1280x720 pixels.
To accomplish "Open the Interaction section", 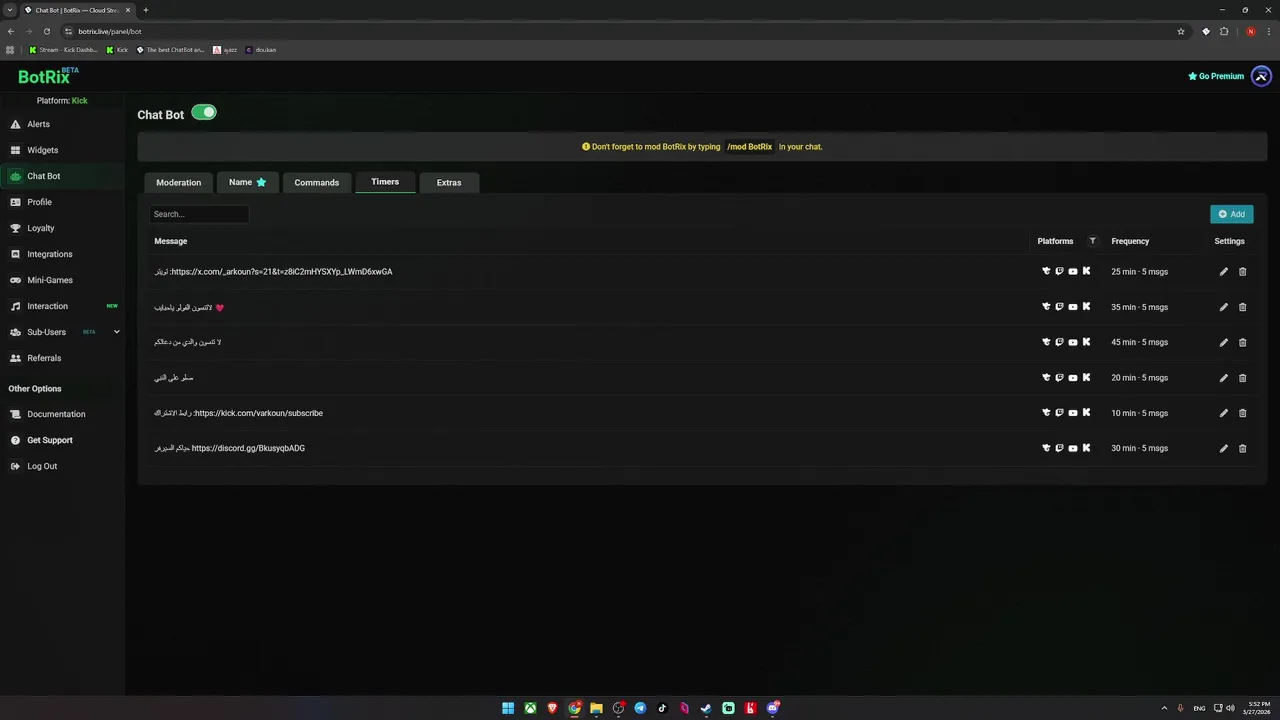I will tap(62, 306).
